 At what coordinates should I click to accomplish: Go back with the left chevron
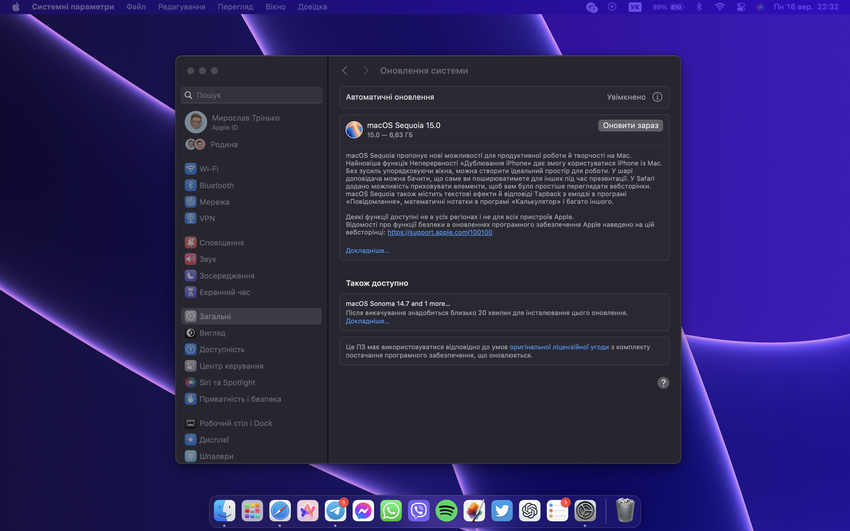pos(345,71)
